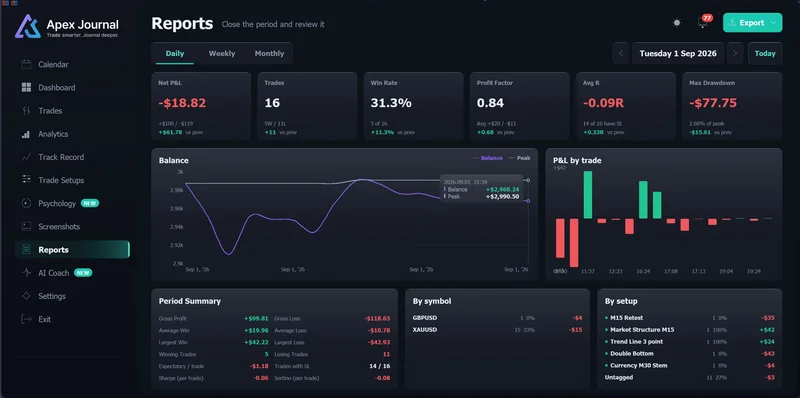
Task: Select the GBPUSD symbol row
Action: click(497, 318)
